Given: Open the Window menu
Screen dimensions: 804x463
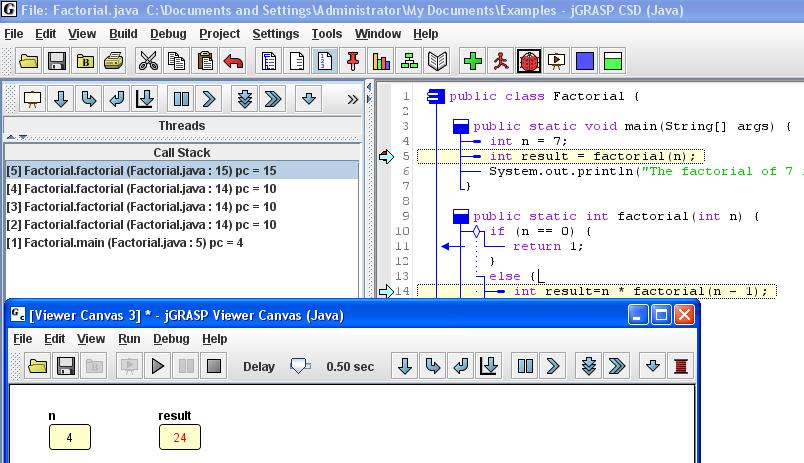Looking at the screenshot, I should point(378,34).
